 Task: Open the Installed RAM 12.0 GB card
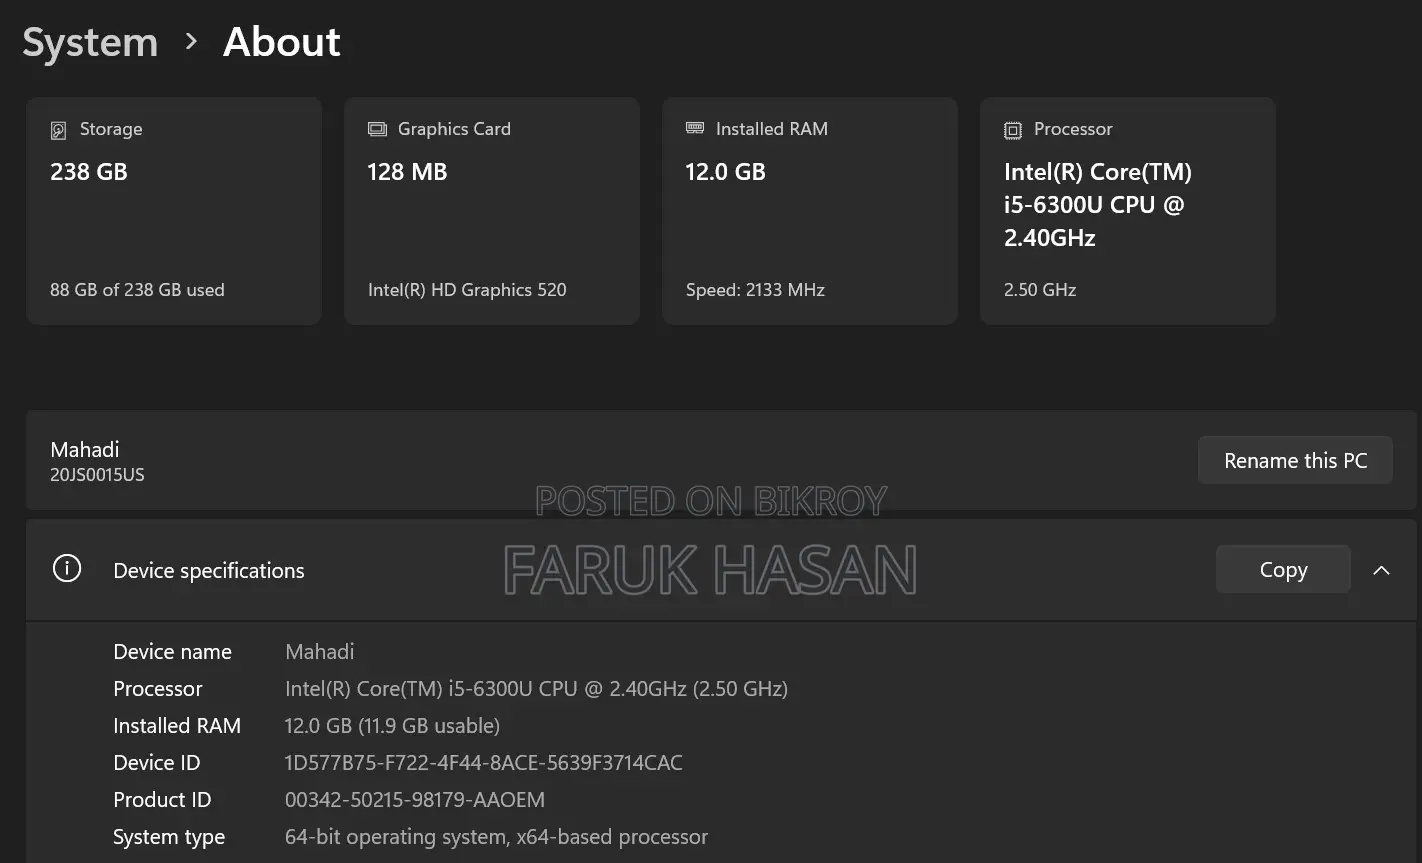[810, 211]
